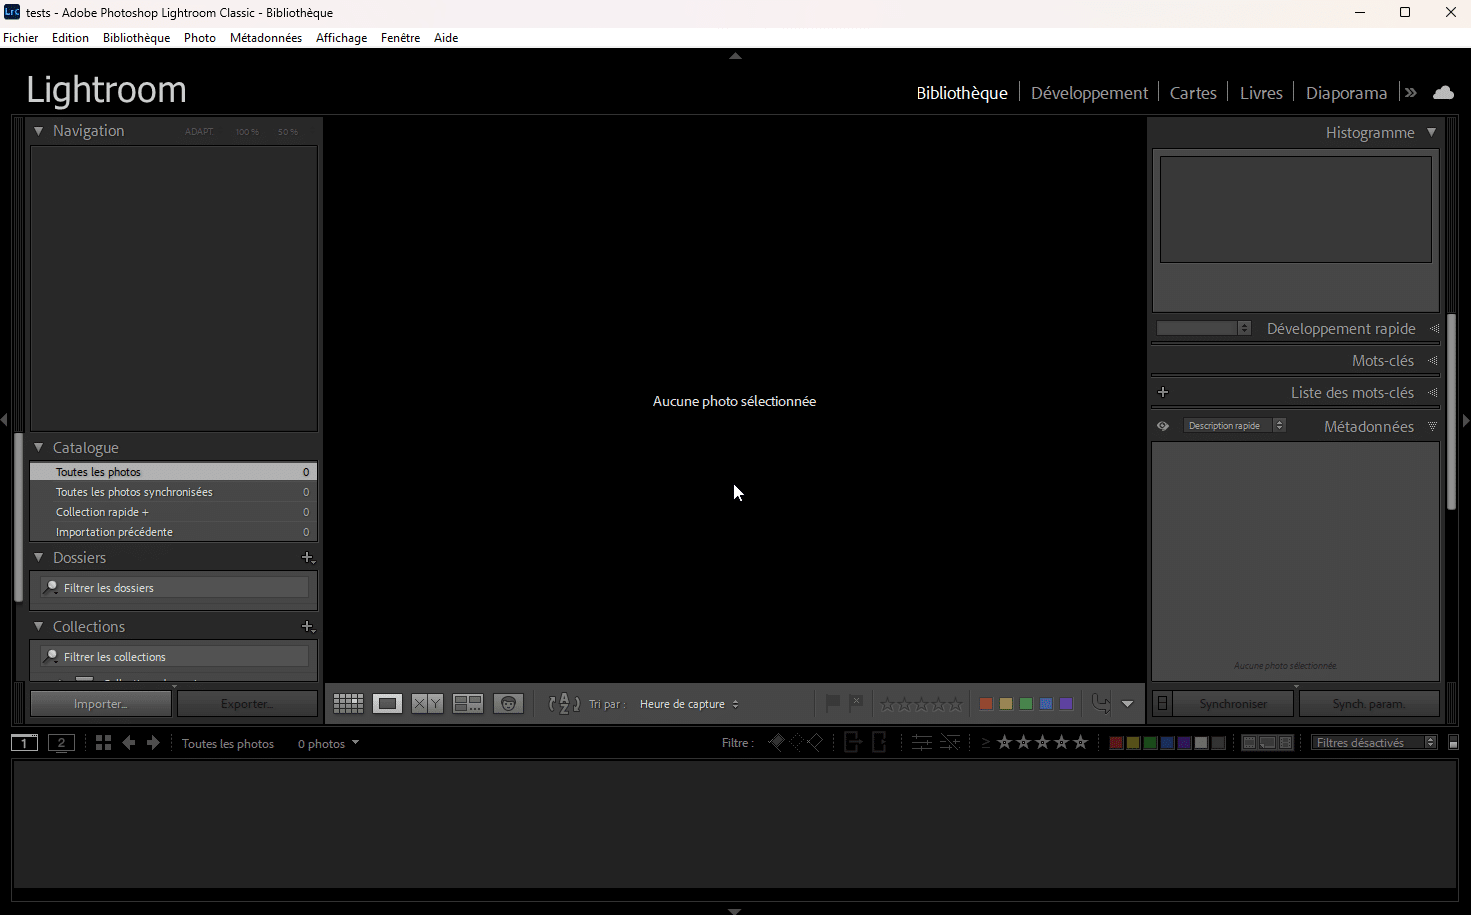This screenshot has width=1471, height=915.
Task: Switch to Grid view in toolbar
Action: pos(348,704)
